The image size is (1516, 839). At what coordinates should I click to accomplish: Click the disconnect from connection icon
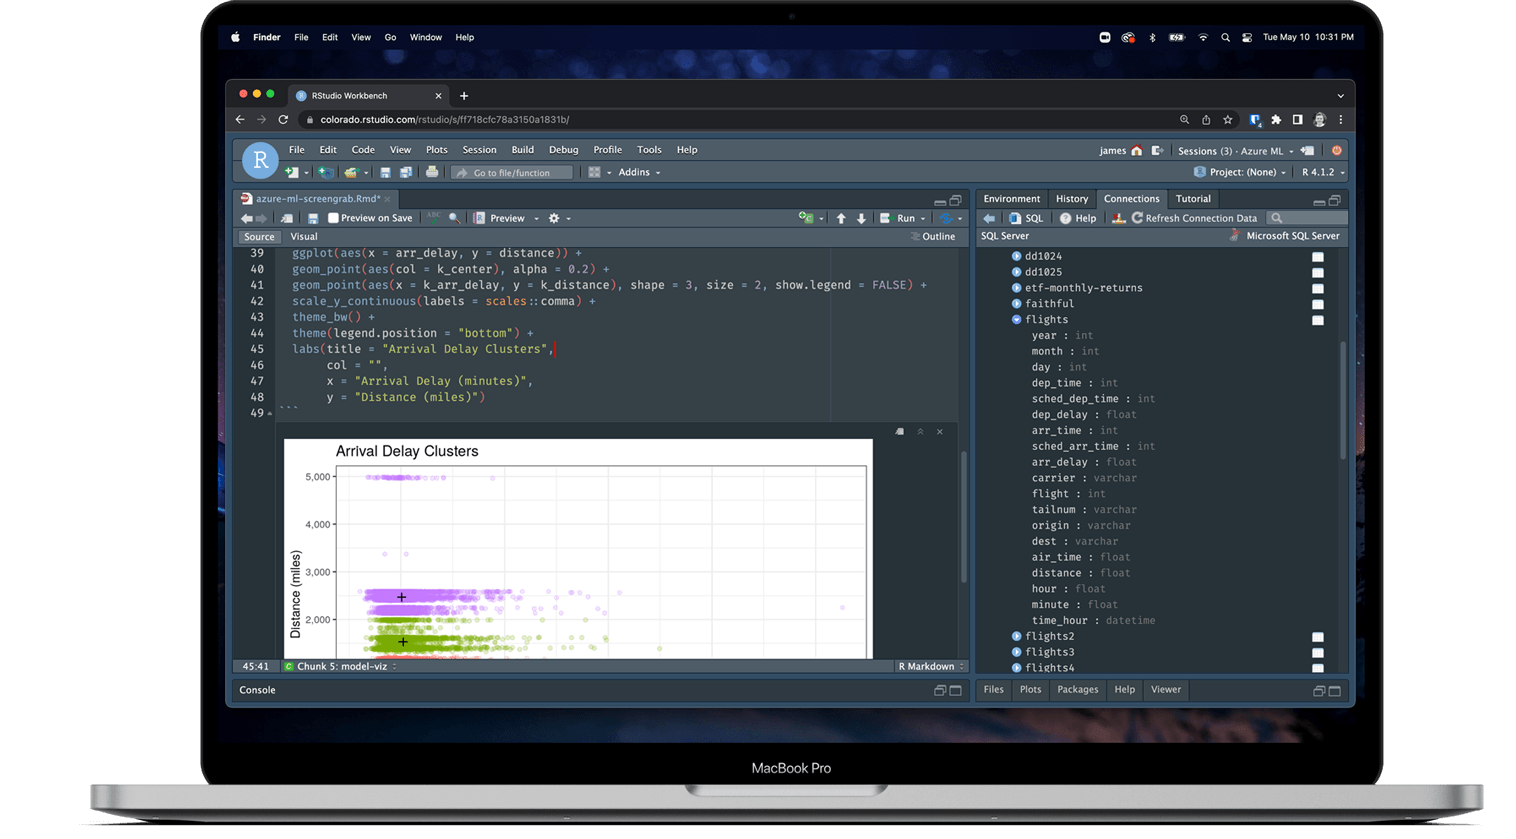tap(1119, 218)
